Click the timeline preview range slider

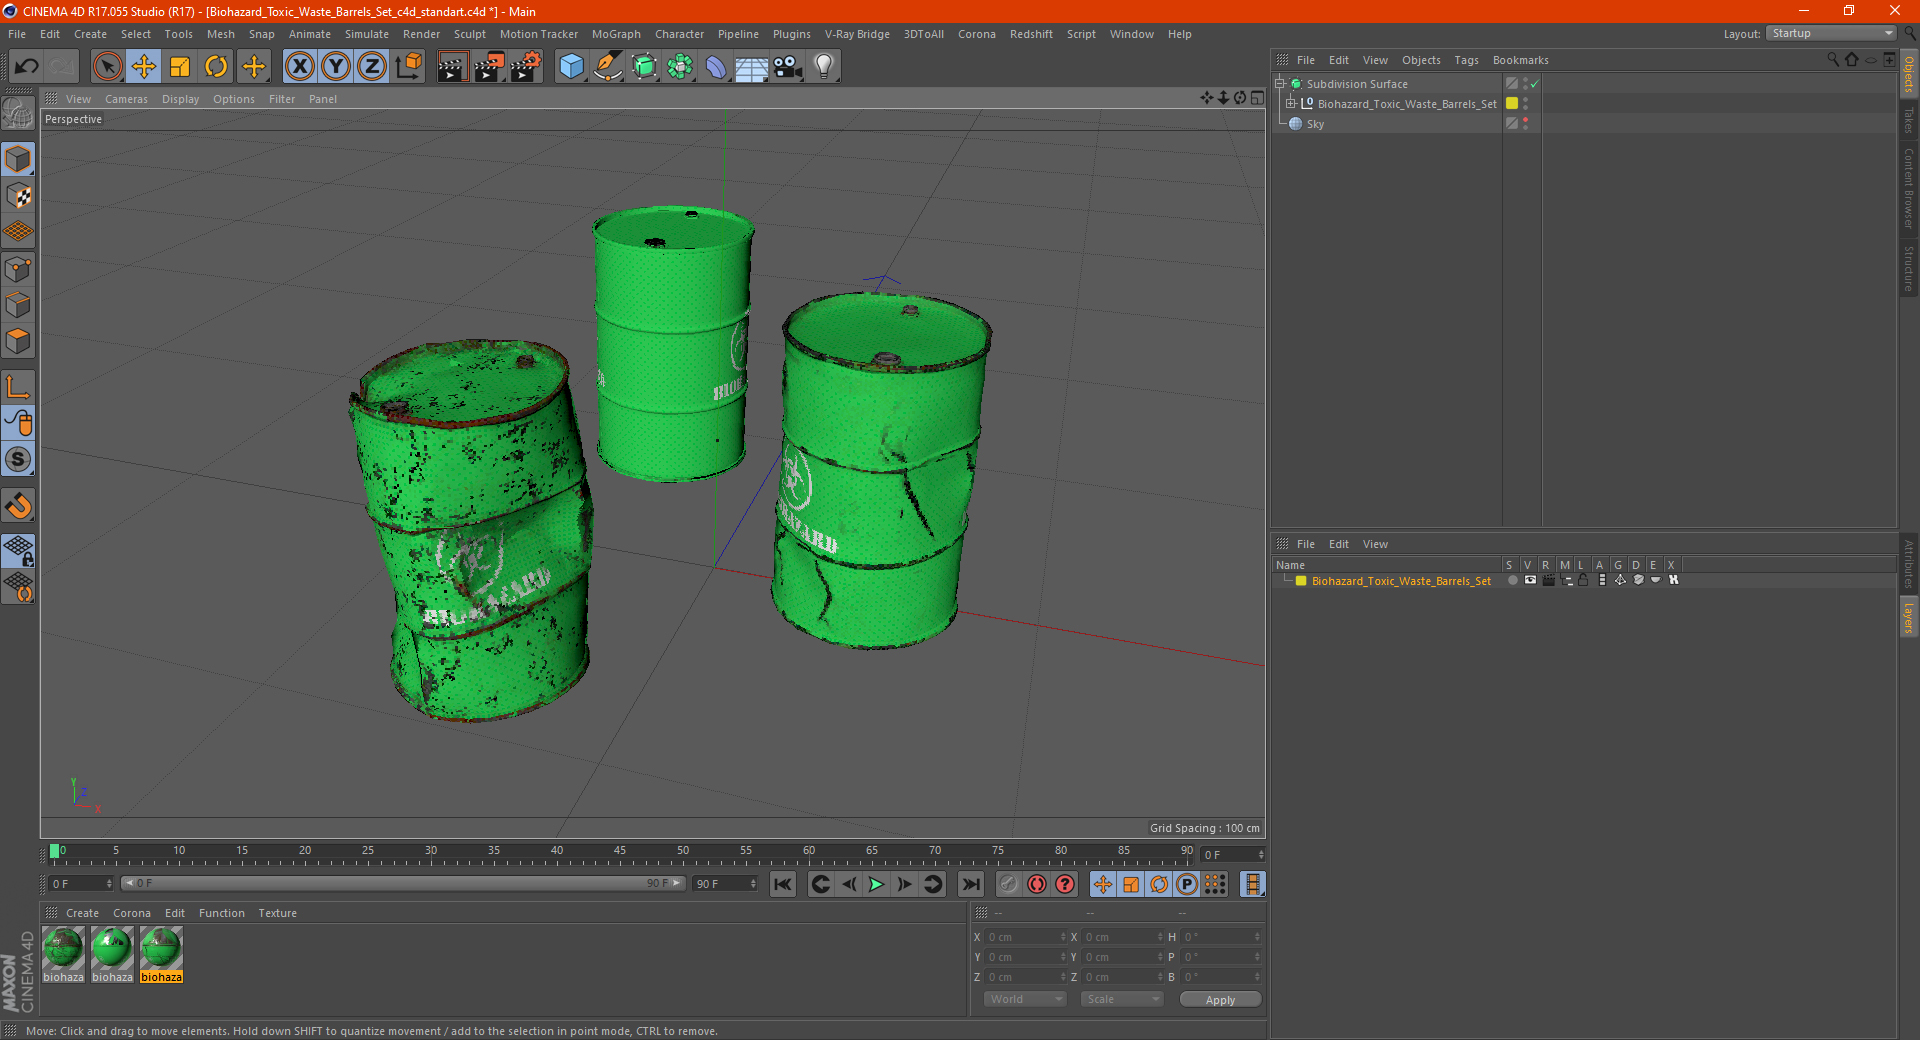pyautogui.click(x=403, y=883)
